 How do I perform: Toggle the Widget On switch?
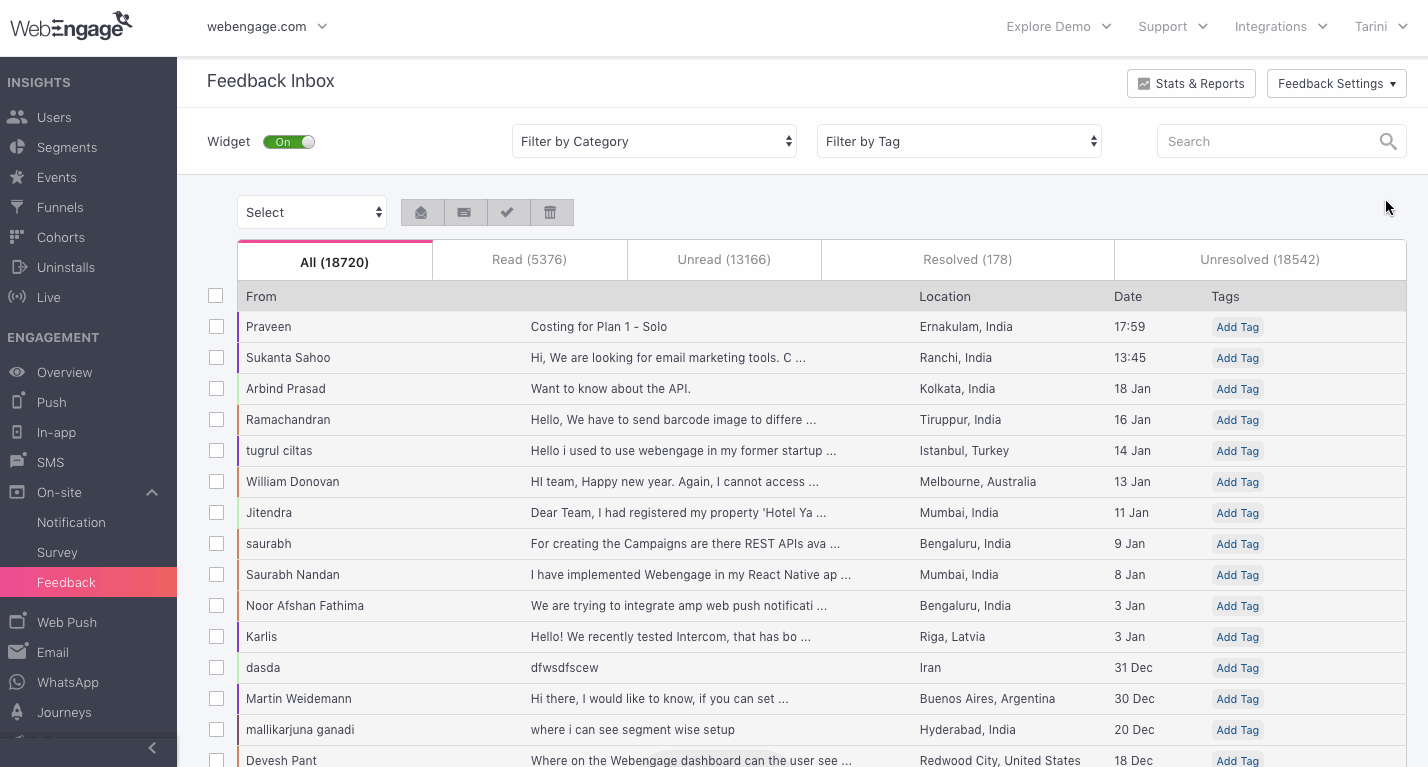[289, 142]
